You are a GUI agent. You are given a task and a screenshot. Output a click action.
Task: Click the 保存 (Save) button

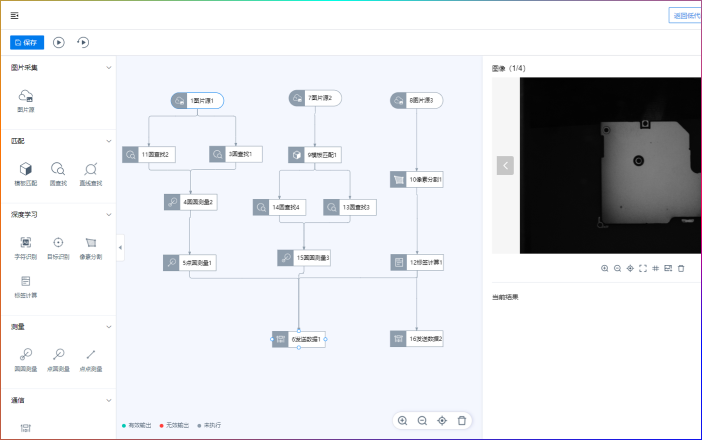(27, 42)
